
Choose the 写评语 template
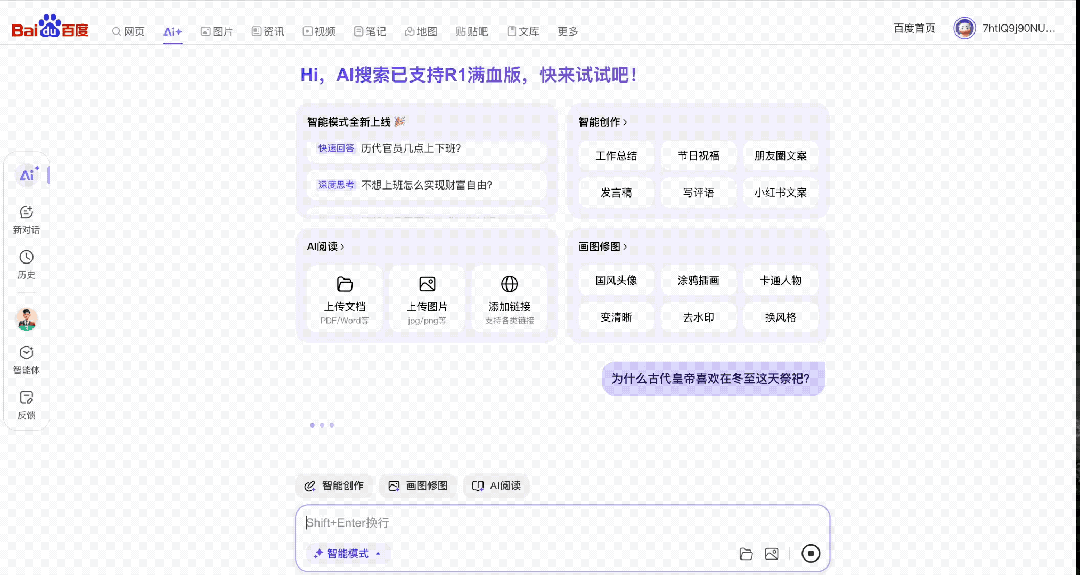coord(698,193)
